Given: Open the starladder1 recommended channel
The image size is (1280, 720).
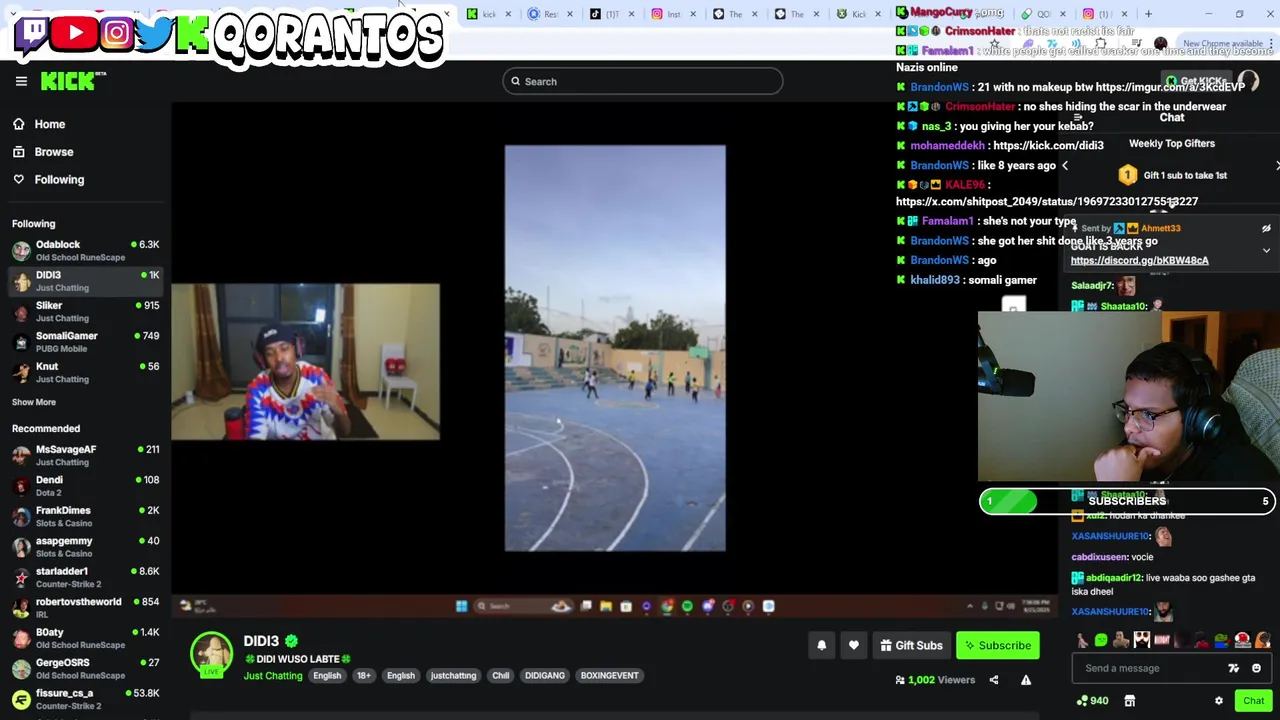Looking at the screenshot, I should pos(85,578).
